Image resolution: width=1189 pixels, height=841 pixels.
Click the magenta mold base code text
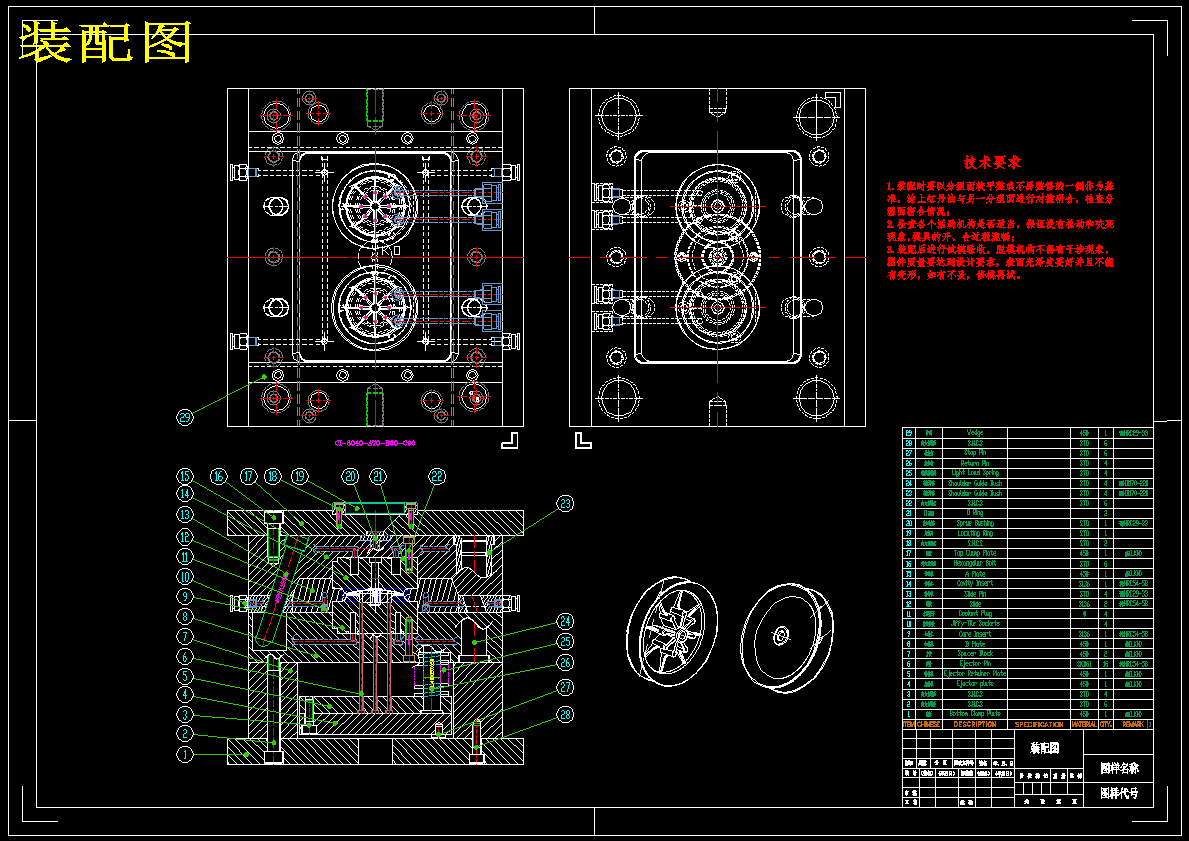click(375, 443)
